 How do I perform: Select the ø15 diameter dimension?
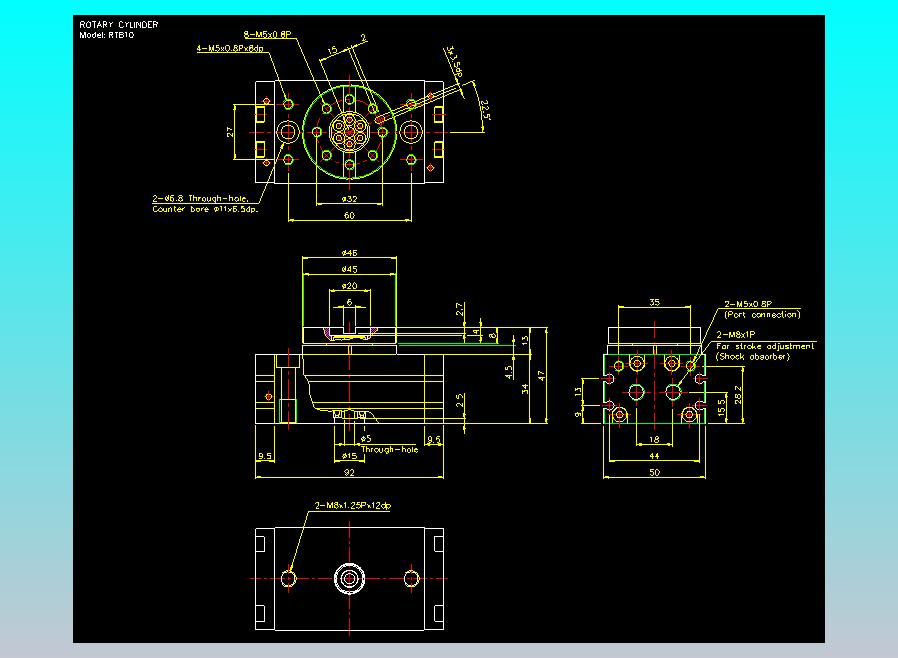349,456
